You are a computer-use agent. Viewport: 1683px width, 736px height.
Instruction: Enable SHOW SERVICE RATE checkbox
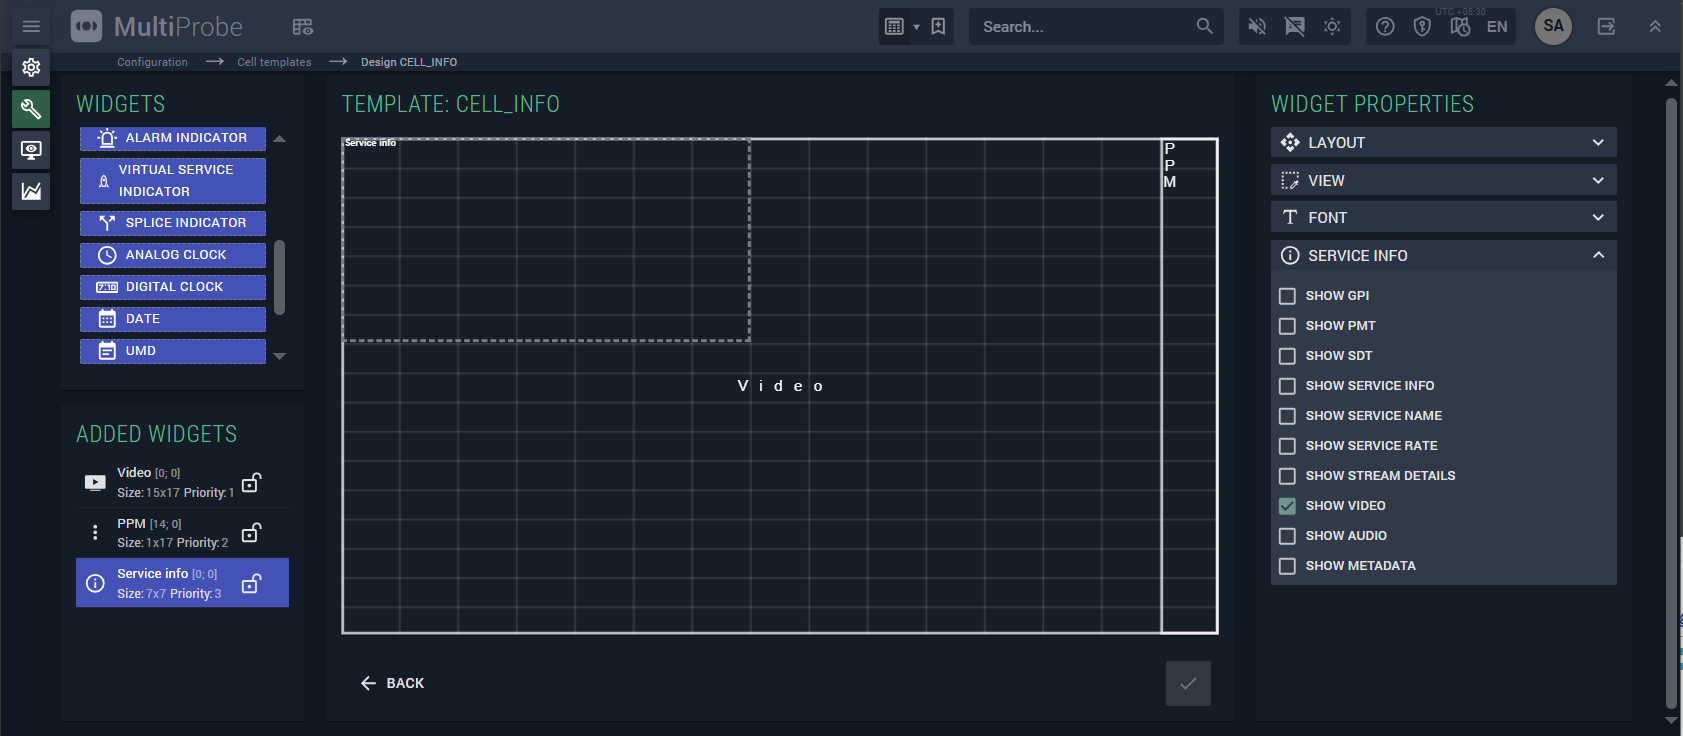click(1287, 446)
